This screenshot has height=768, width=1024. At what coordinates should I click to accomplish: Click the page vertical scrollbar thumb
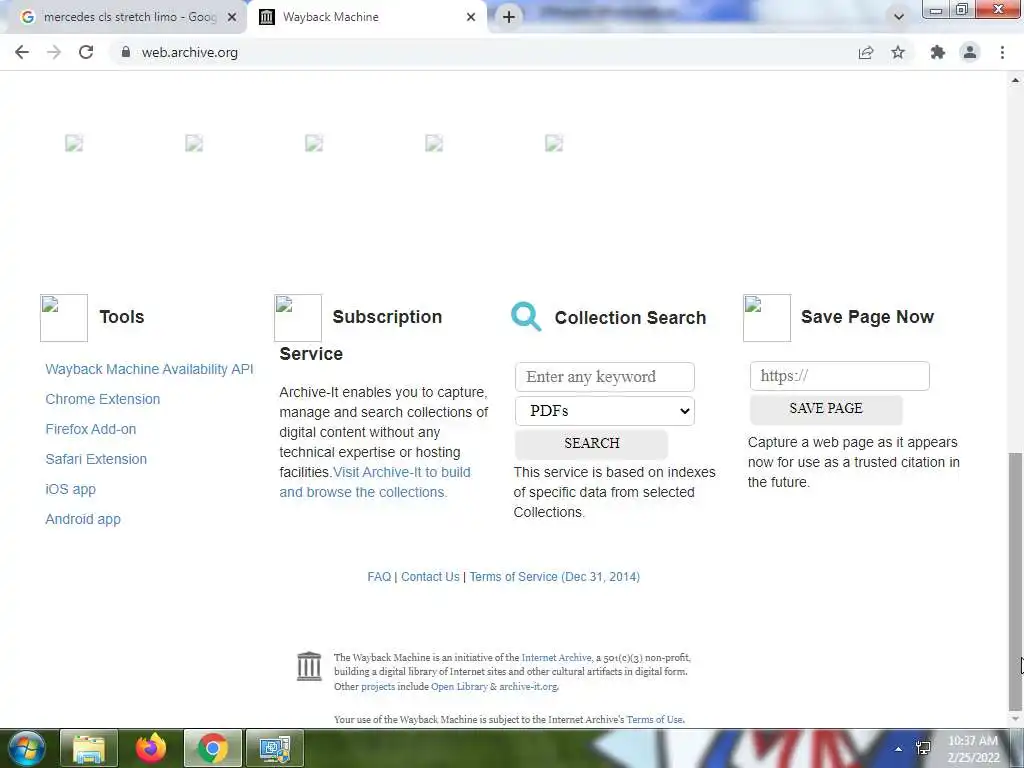pyautogui.click(x=1015, y=581)
